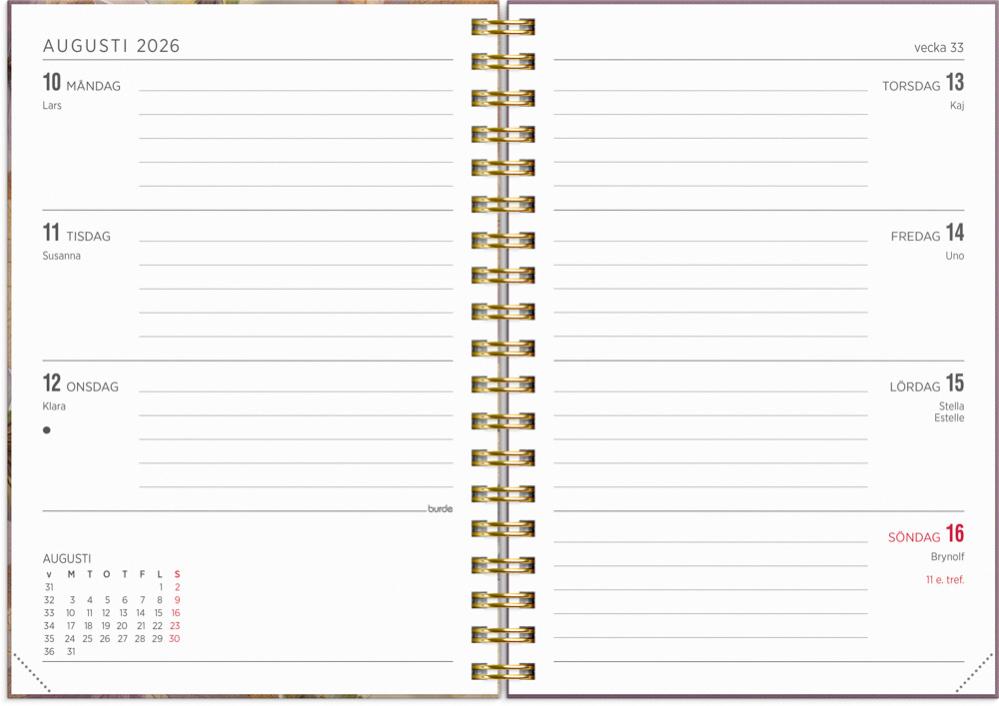Click the 'vecka 33' week label
999x706 pixels.
[x=938, y=47]
